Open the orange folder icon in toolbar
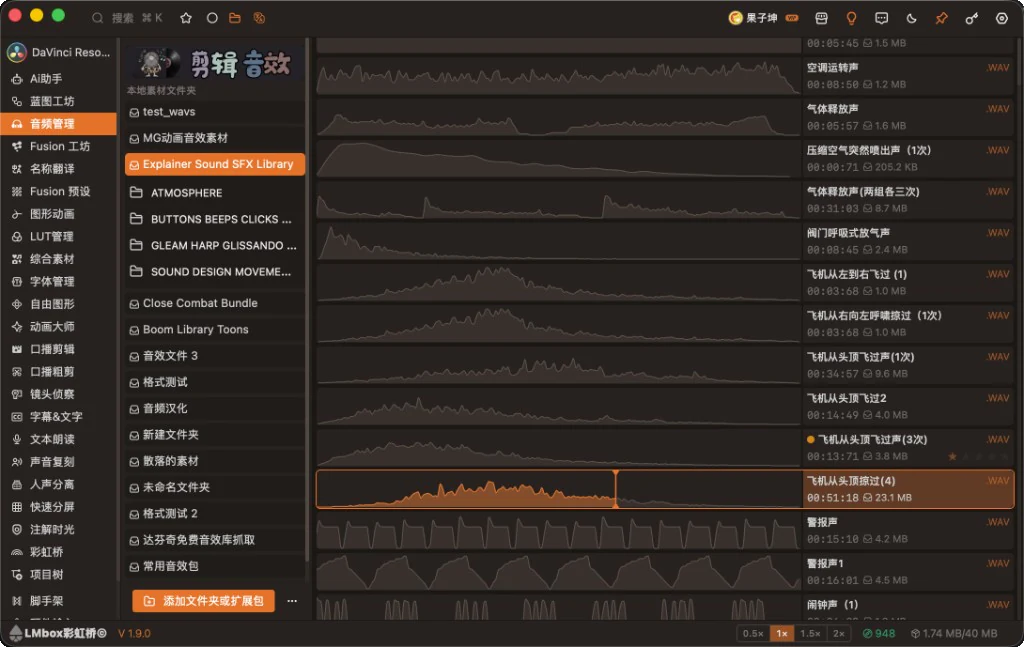This screenshot has height=647, width=1024. click(235, 18)
